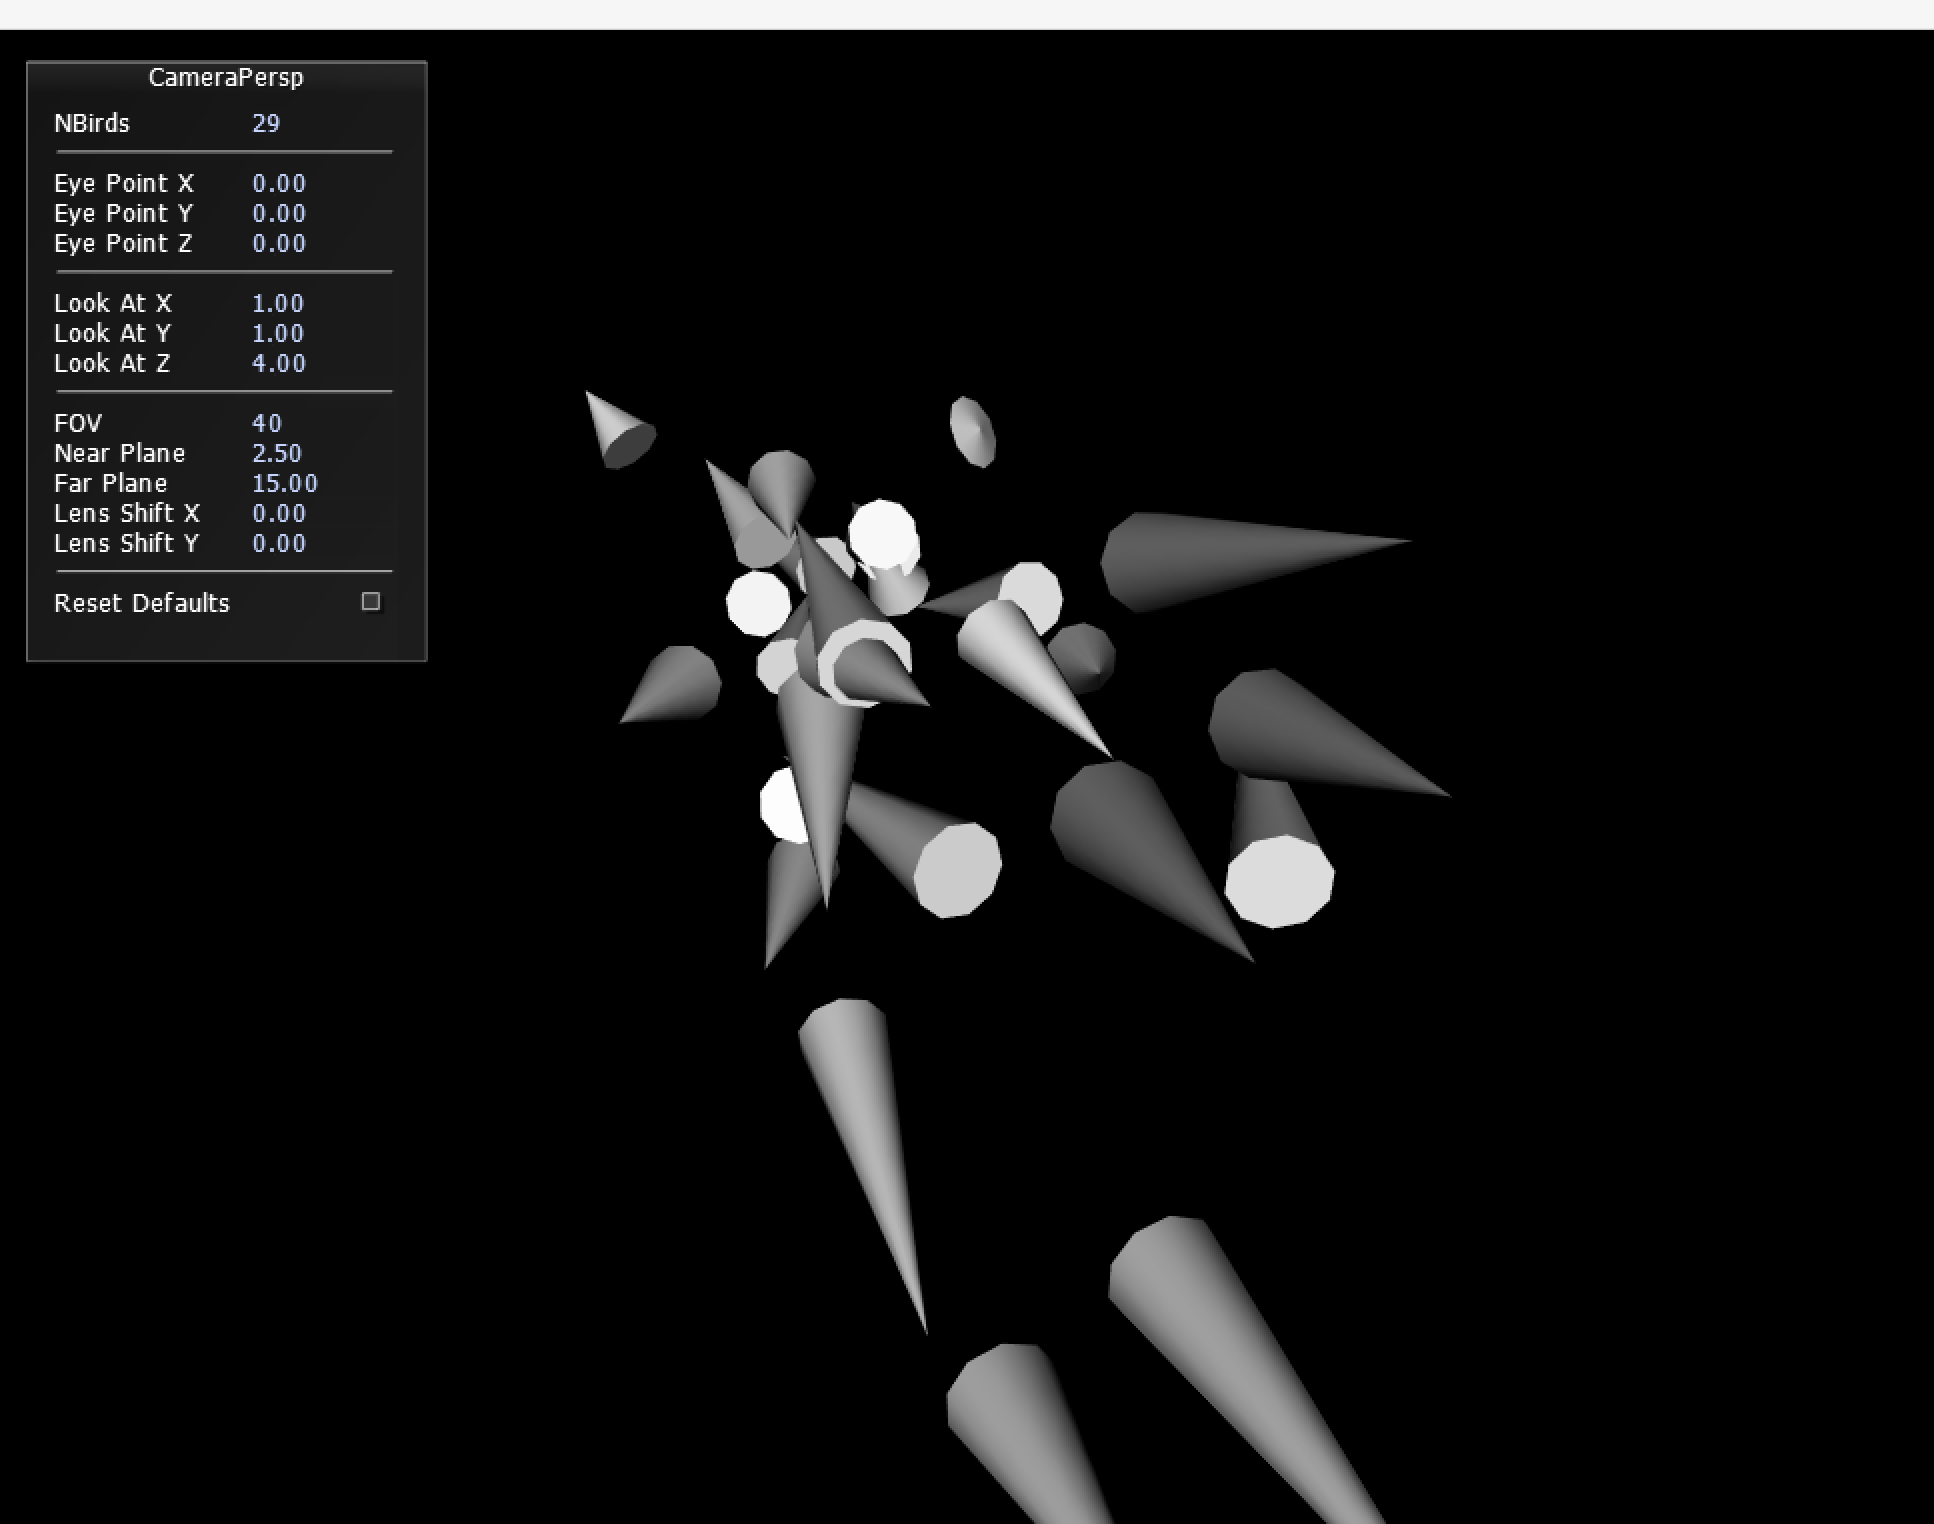Select the Eye Point X value
Viewport: 1934px width, 1524px height.
tap(279, 183)
